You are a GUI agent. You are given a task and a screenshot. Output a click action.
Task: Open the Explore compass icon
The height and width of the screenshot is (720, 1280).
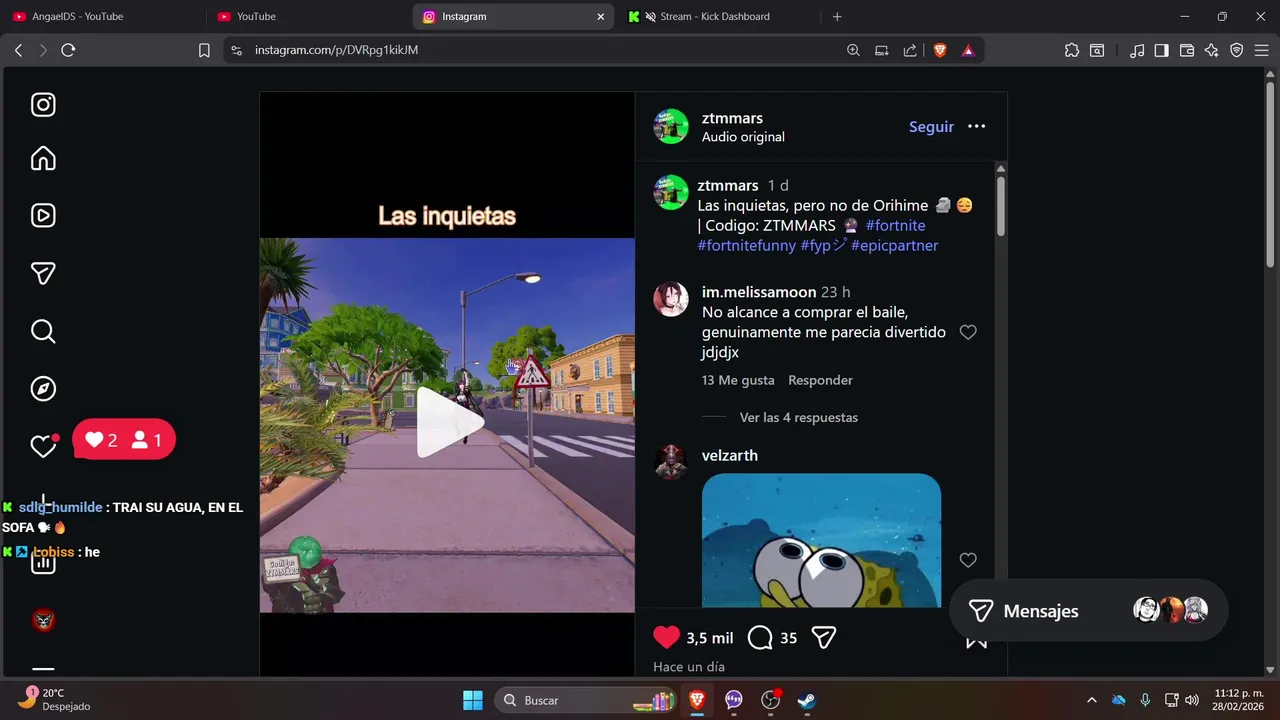pos(43,389)
